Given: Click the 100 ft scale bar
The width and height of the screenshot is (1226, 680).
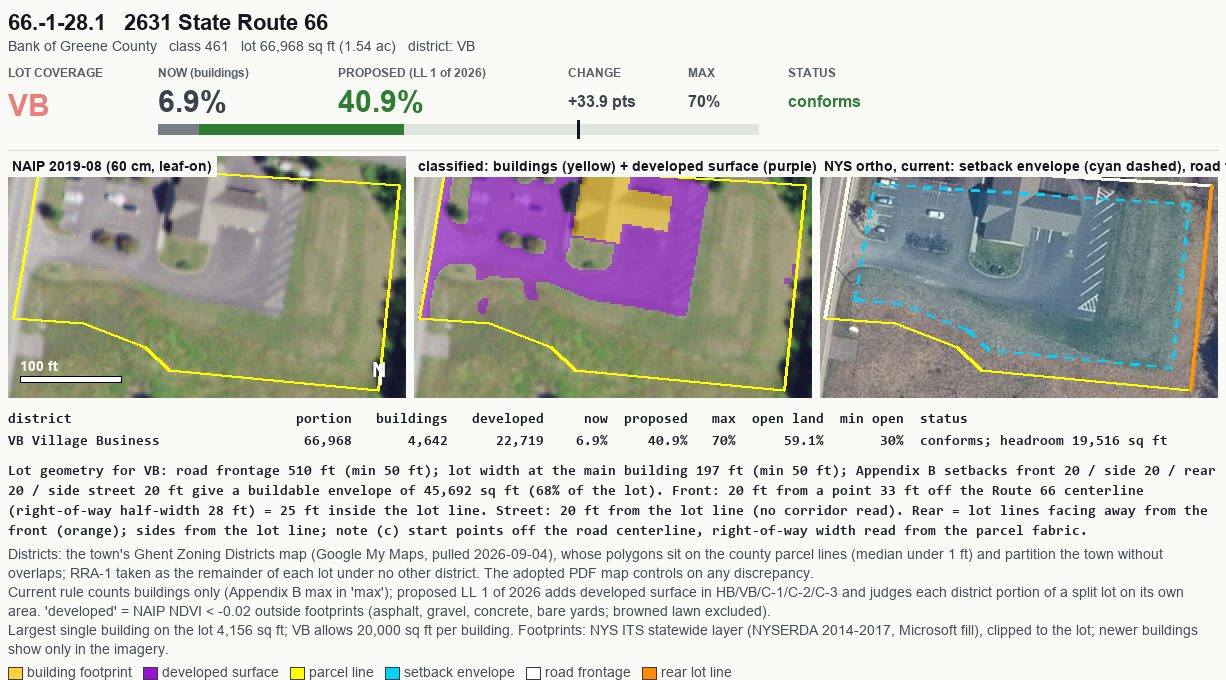Looking at the screenshot, I should [x=70, y=379].
